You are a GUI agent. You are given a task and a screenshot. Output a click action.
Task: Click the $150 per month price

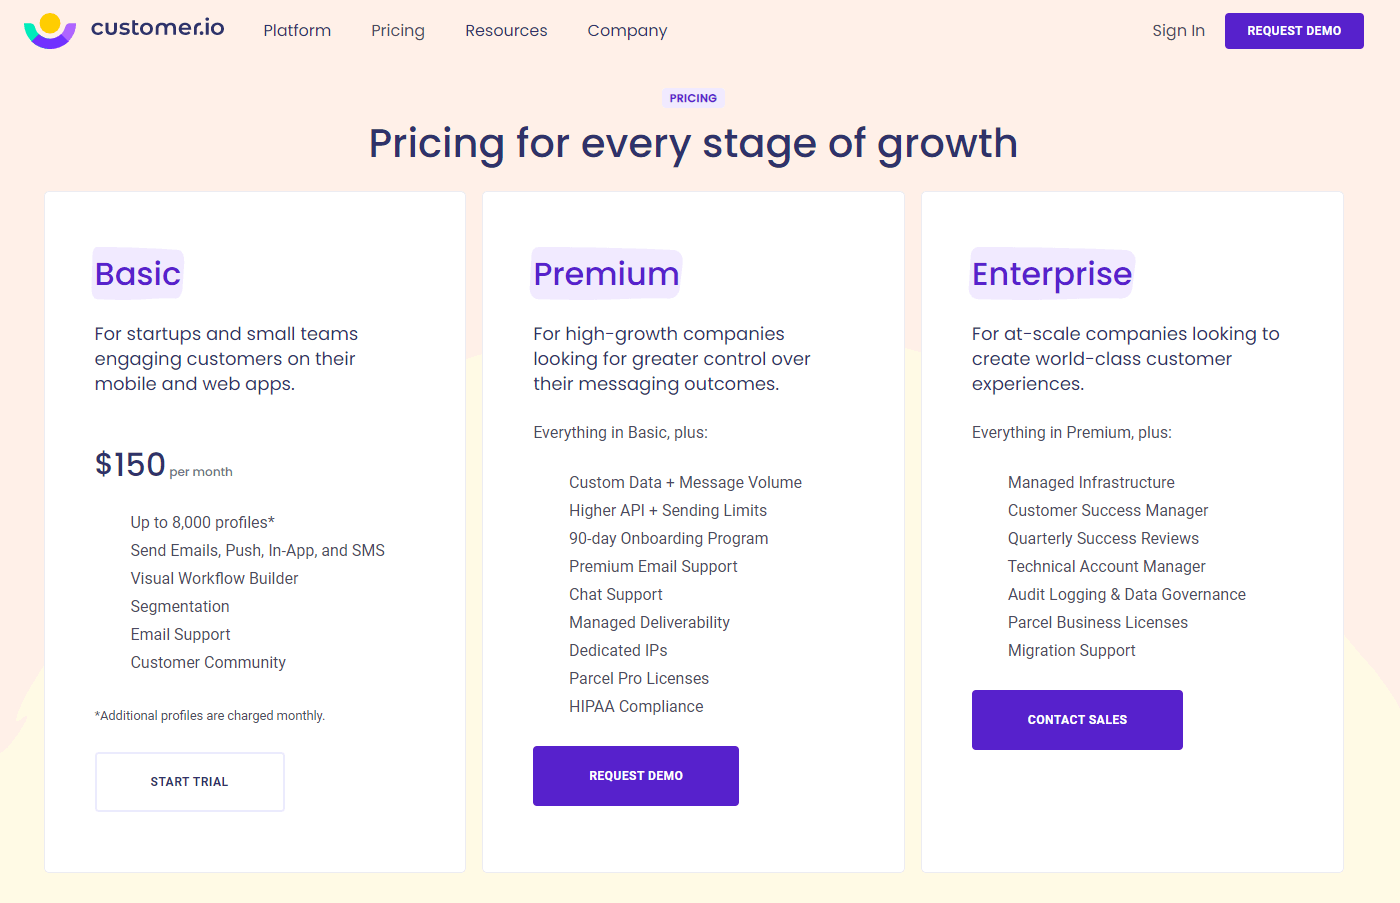point(164,465)
